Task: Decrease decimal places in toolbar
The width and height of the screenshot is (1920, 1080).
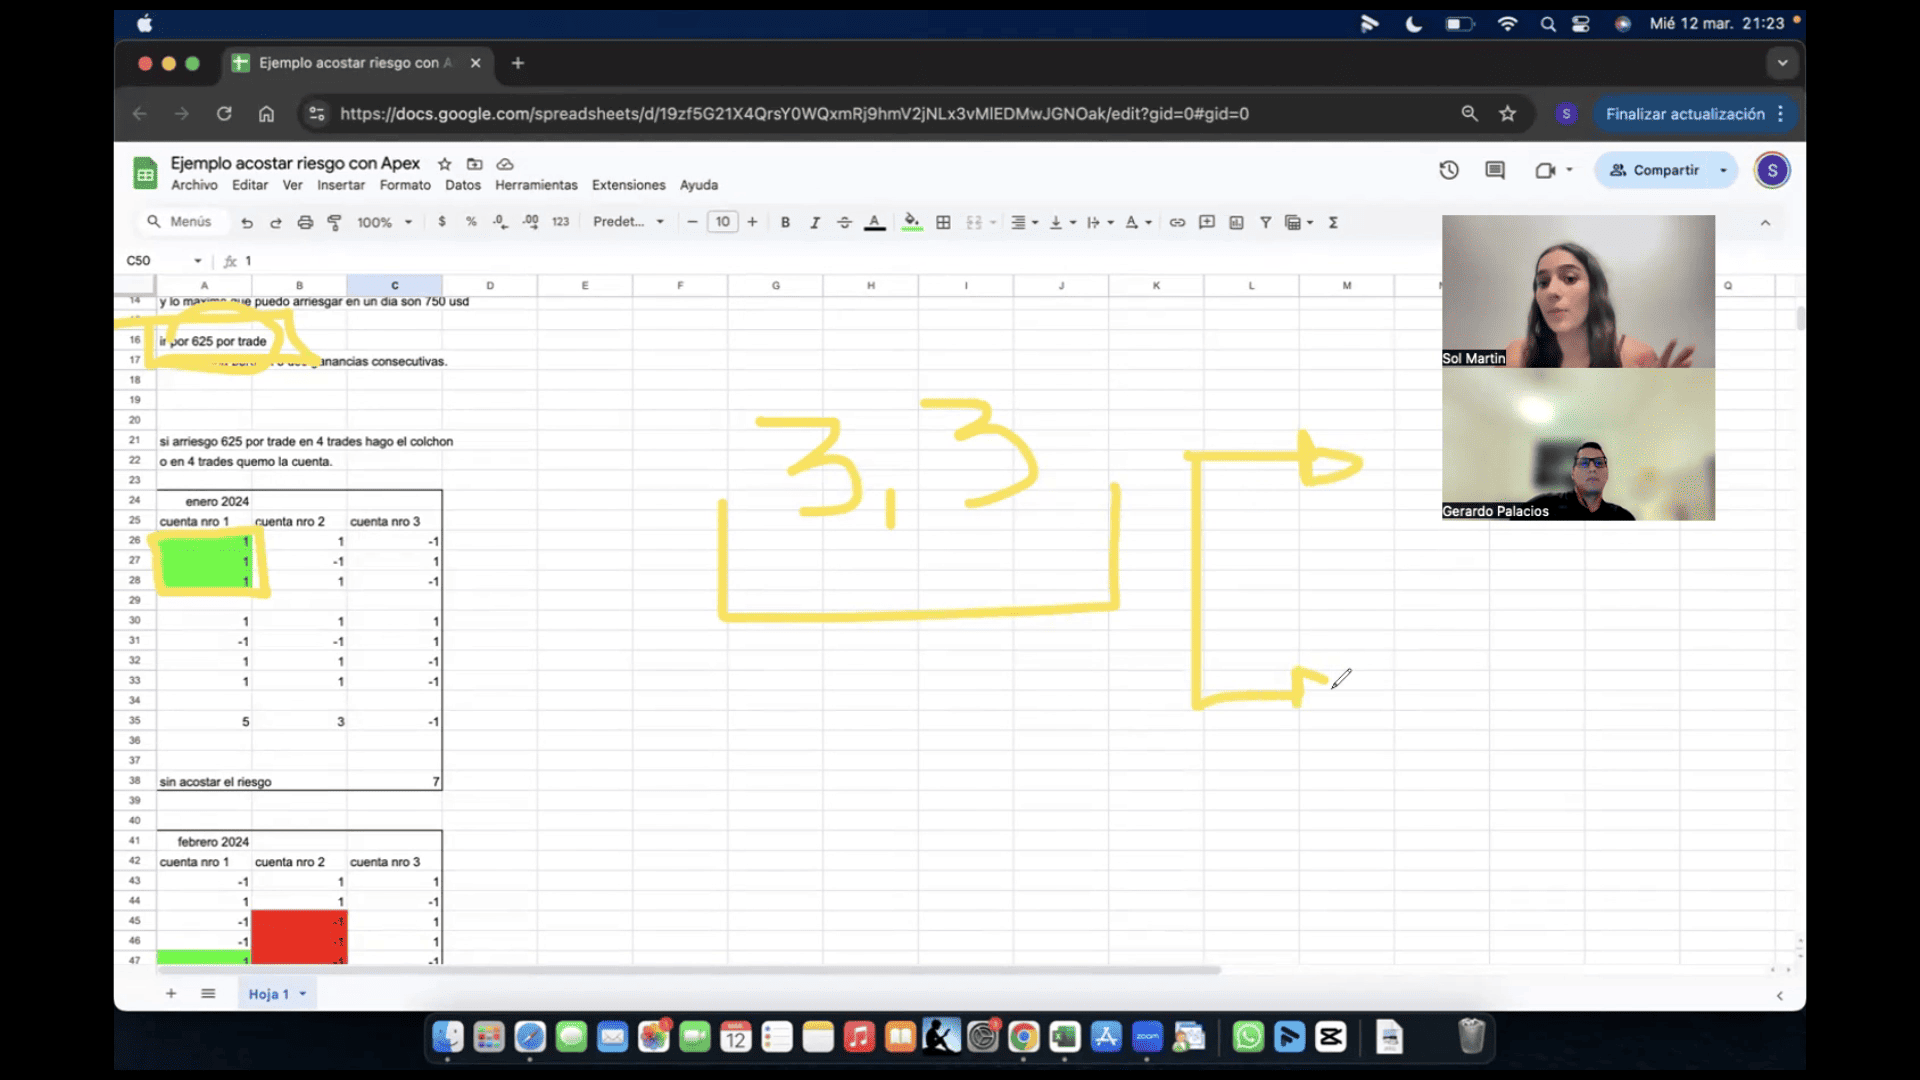Action: [x=500, y=222]
